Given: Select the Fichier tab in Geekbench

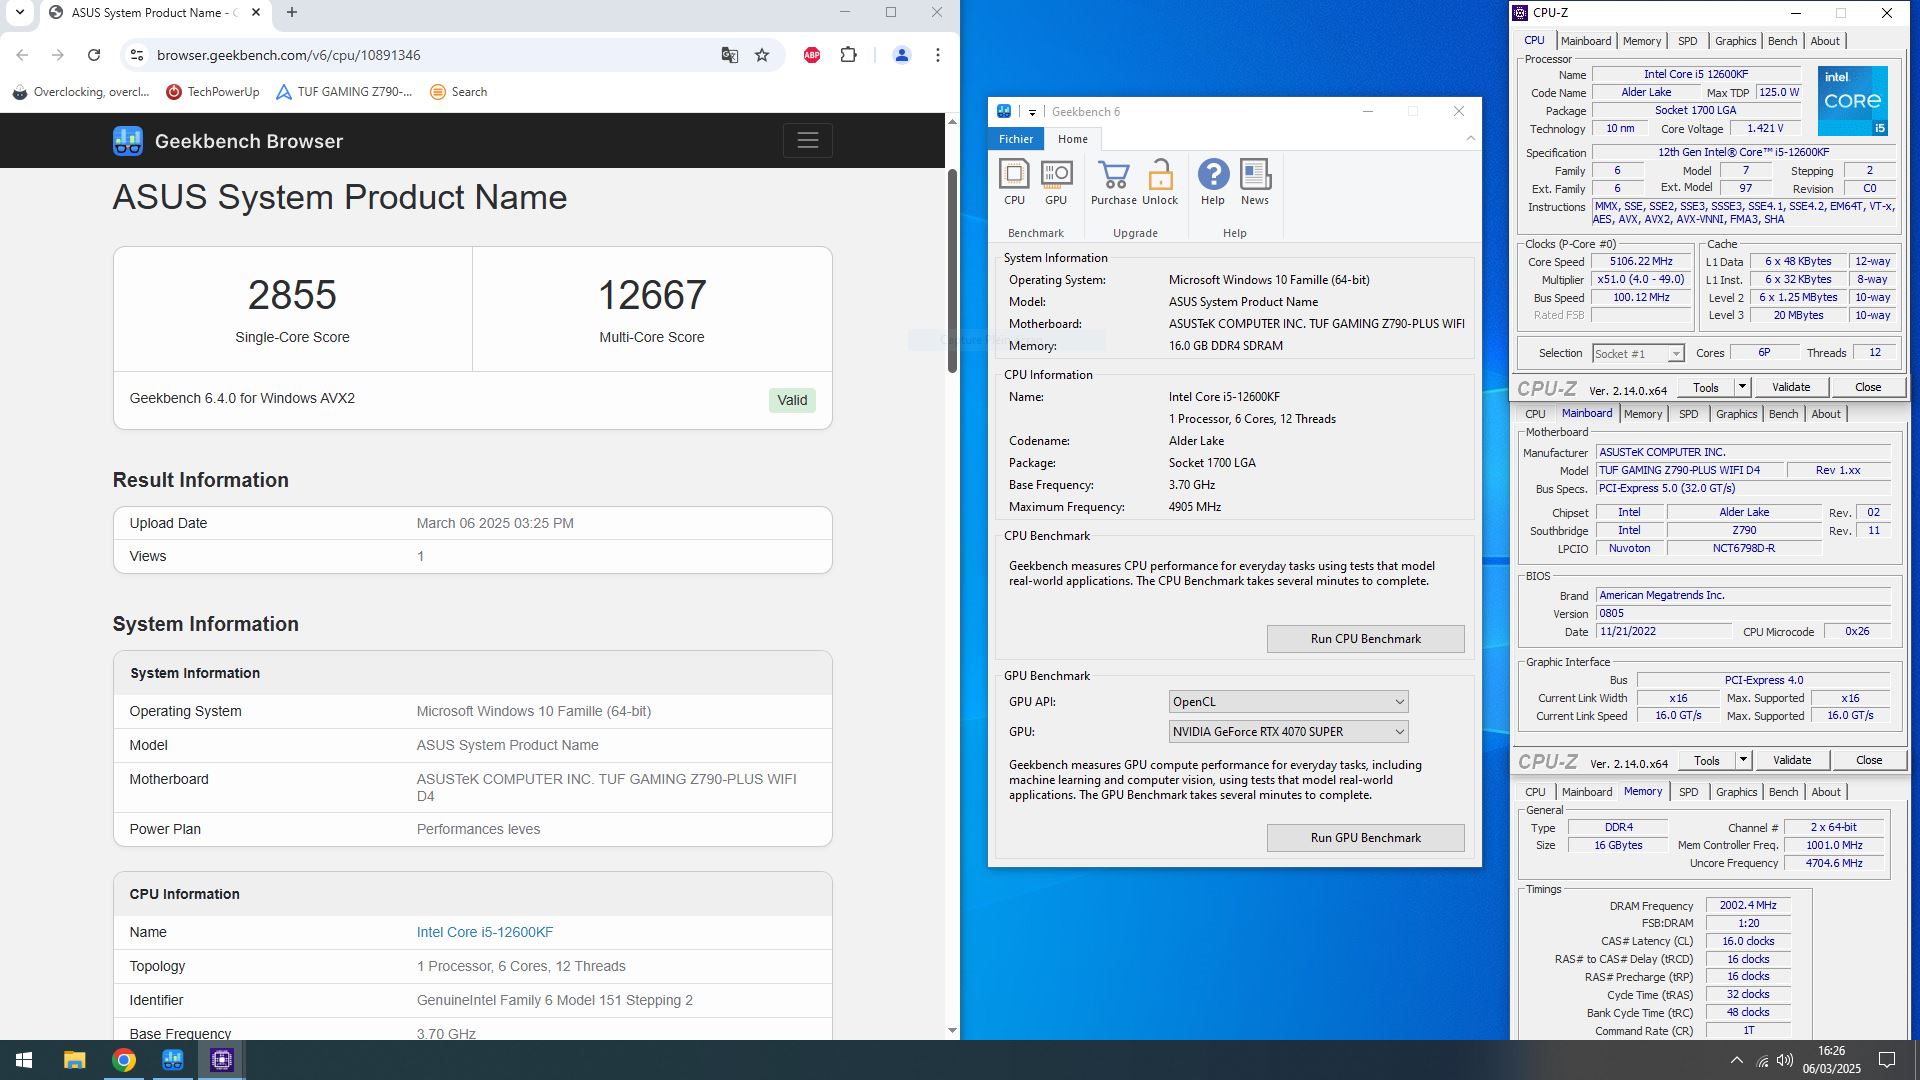Looking at the screenshot, I should (1016, 139).
